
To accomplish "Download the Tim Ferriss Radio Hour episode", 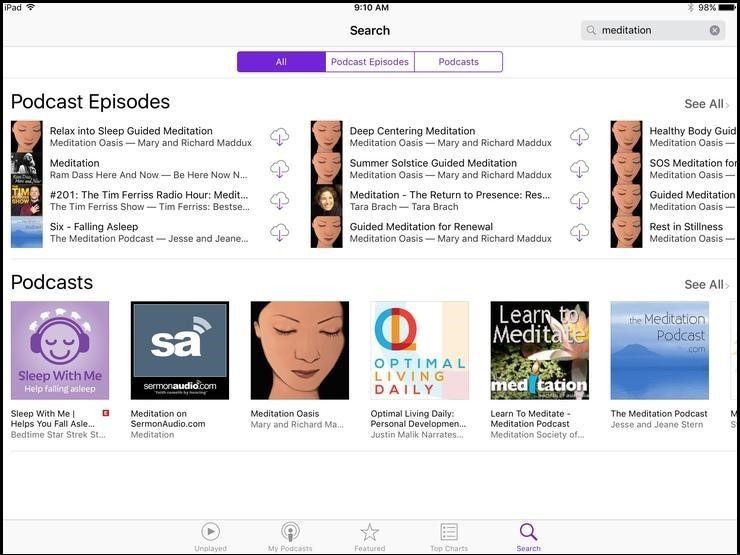I will coord(279,201).
